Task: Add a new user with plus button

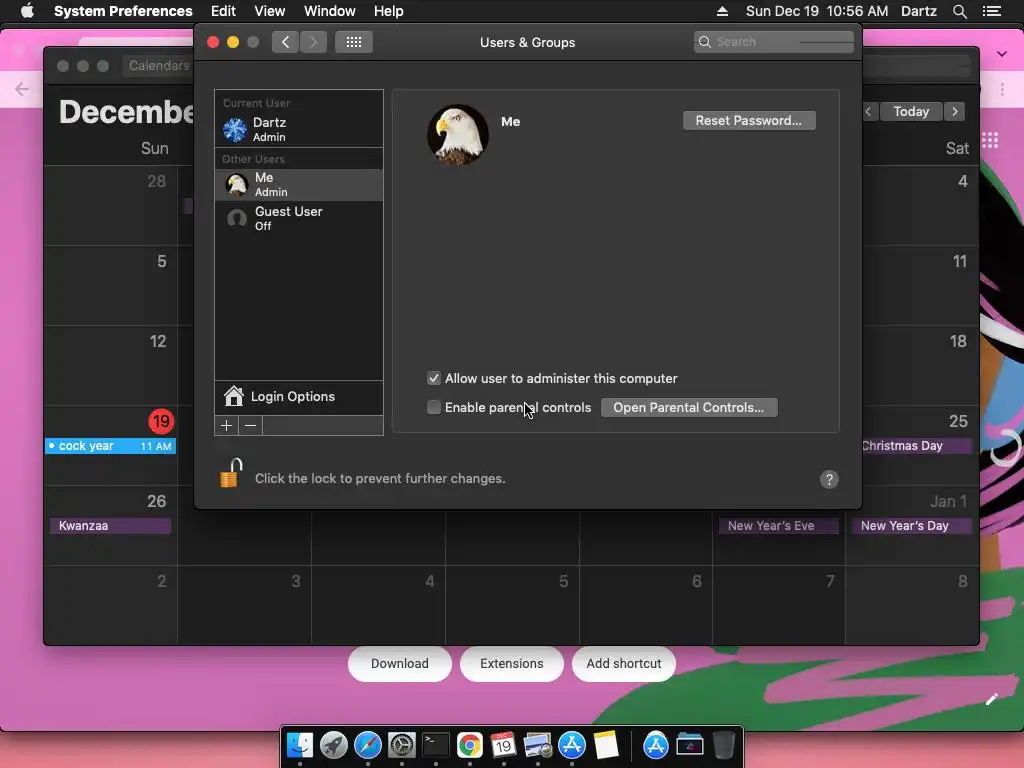Action: (x=227, y=426)
